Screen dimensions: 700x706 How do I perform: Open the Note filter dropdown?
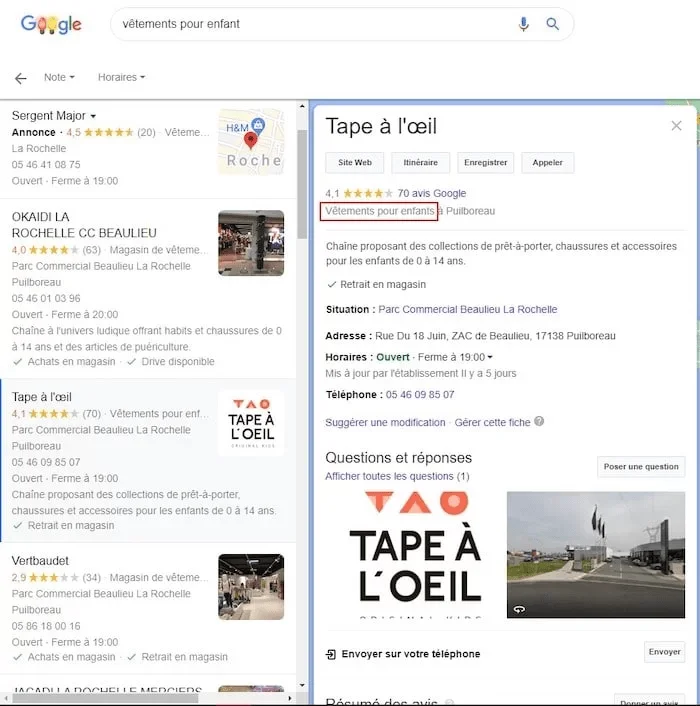(x=59, y=77)
